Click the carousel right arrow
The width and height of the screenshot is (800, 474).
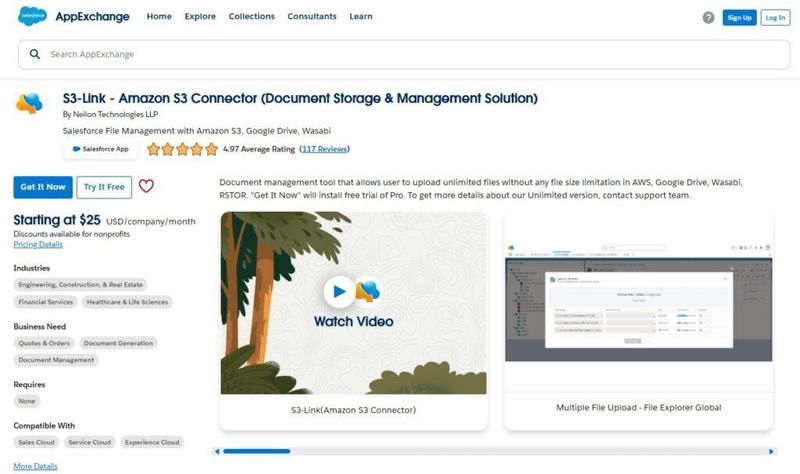tap(771, 452)
